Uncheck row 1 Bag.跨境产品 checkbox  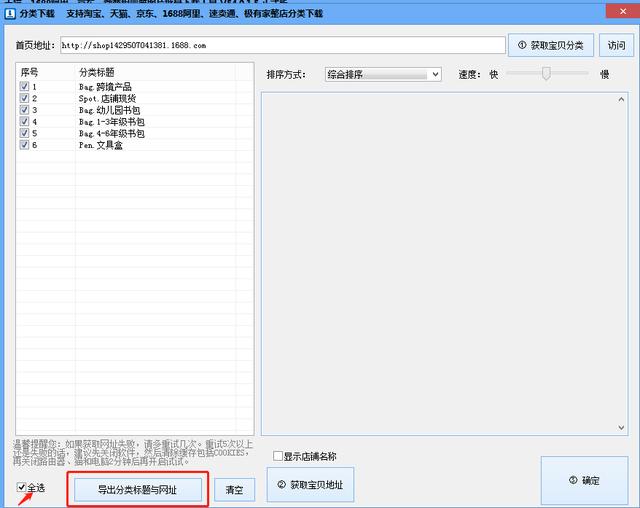(24, 87)
